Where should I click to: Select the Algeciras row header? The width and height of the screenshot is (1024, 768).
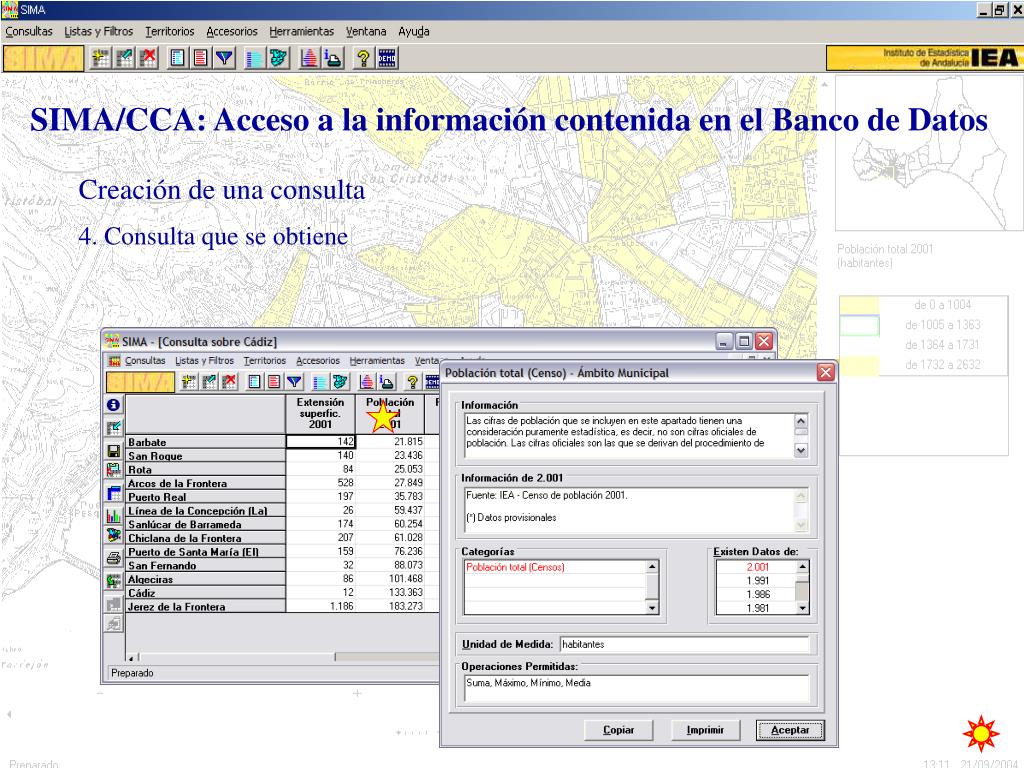click(x=205, y=579)
